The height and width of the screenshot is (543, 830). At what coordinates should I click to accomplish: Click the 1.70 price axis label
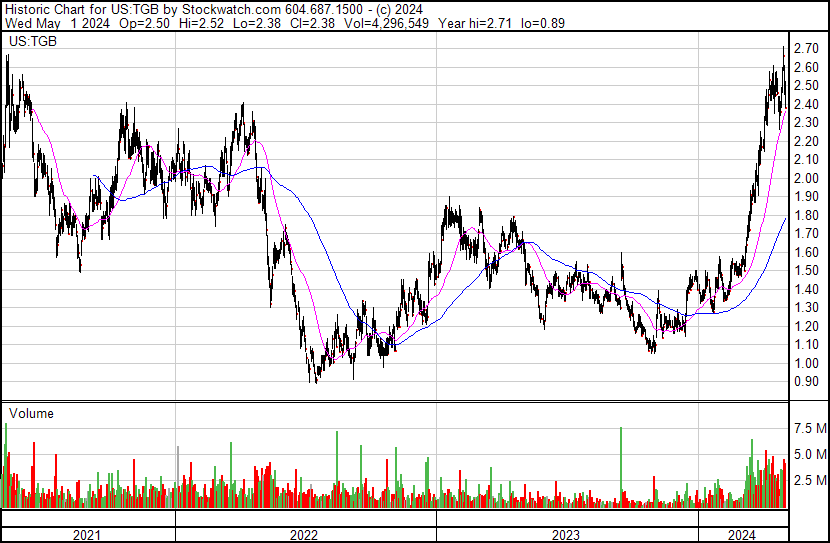coord(807,234)
